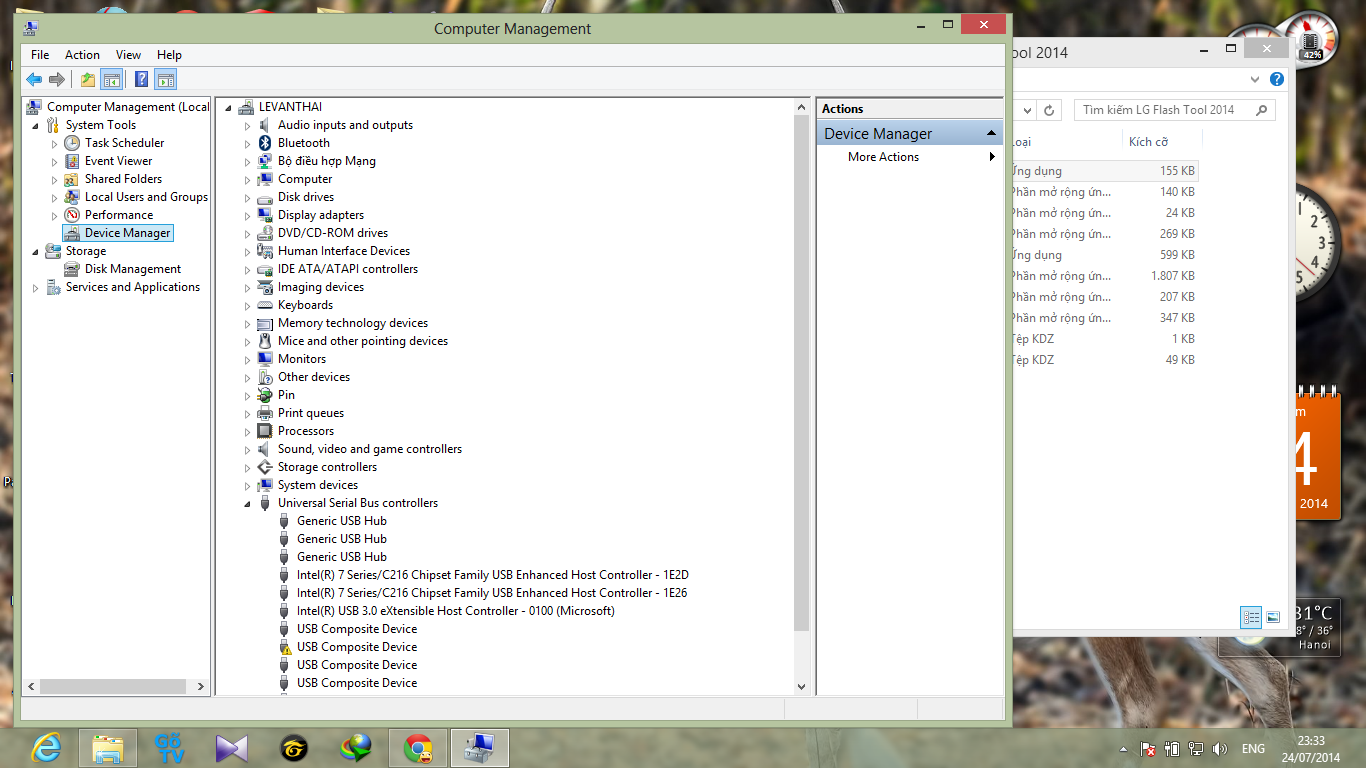Expand the Local Users and Groups node
This screenshot has height=768, width=1366.
pos(55,198)
